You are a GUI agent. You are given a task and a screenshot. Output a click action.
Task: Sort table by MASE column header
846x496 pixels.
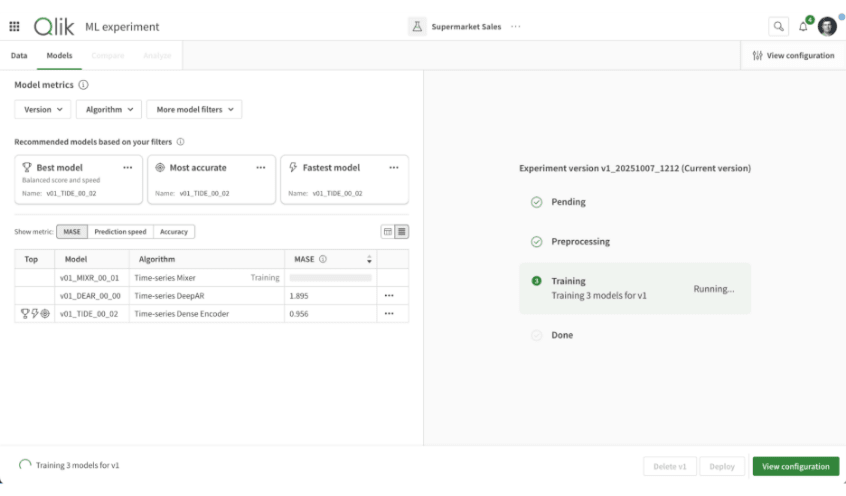[x=369, y=259]
